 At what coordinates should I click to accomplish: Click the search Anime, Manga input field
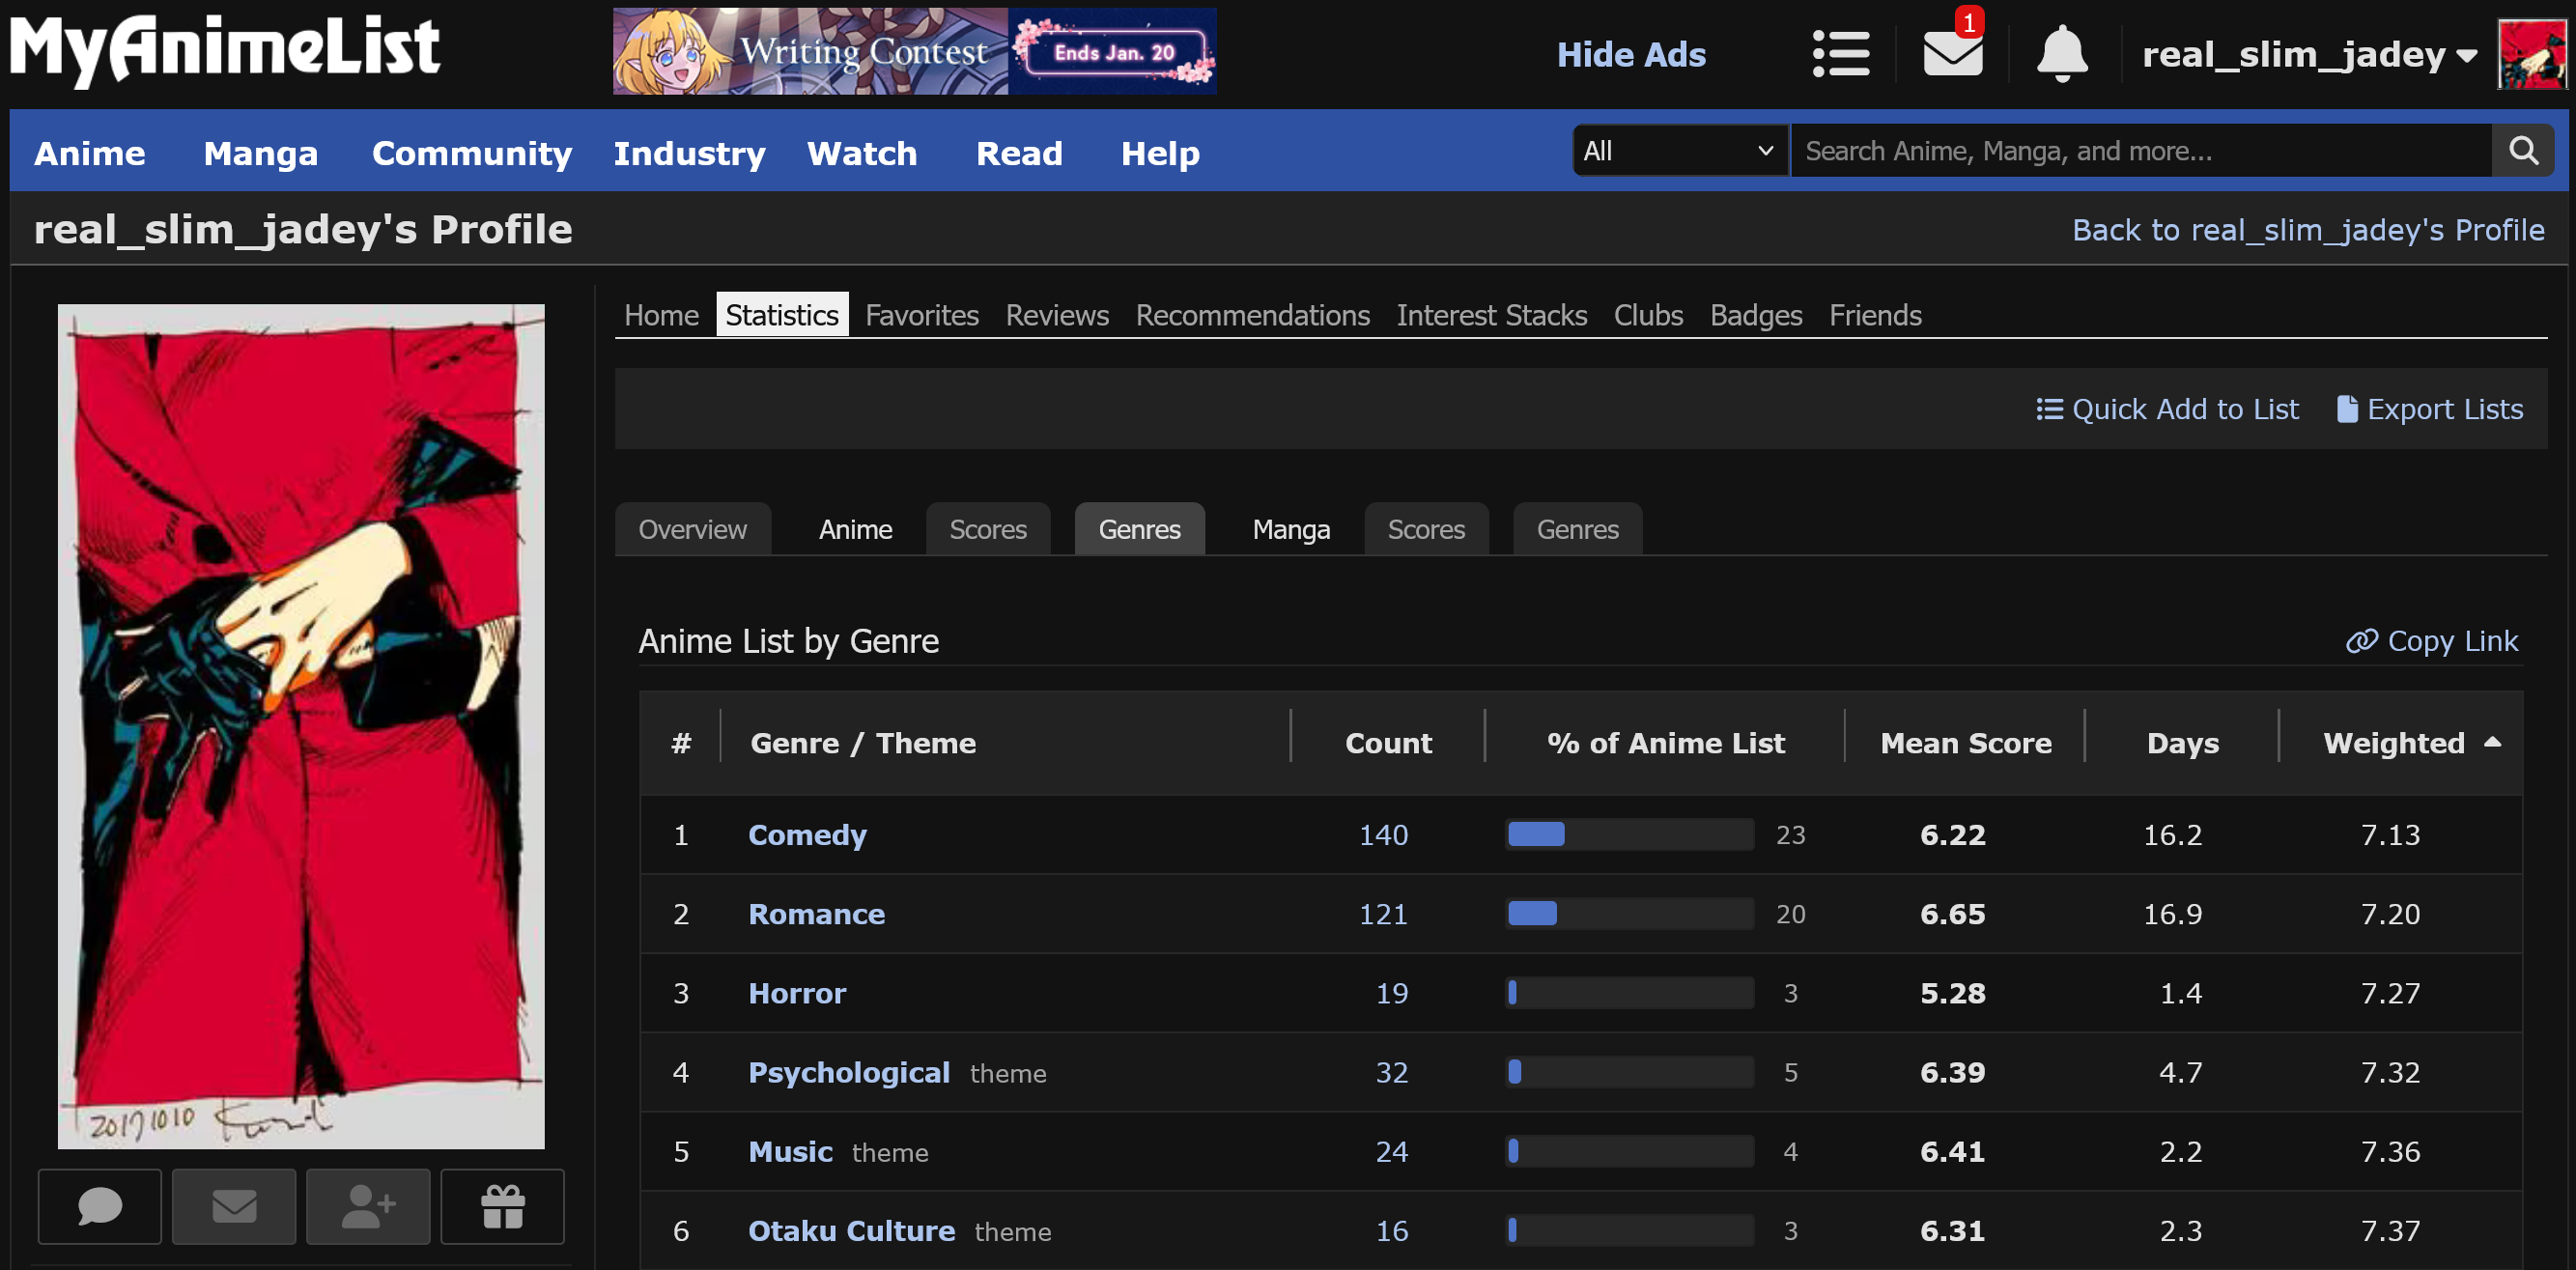[2140, 151]
